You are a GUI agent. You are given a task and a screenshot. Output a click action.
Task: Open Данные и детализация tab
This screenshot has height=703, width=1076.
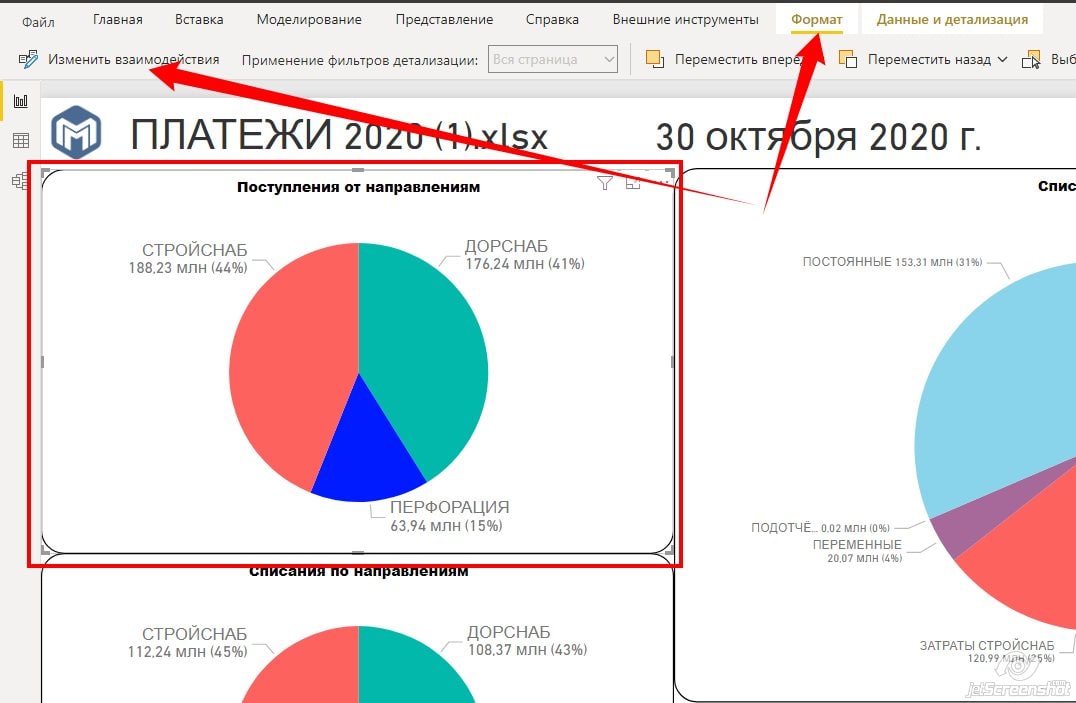tap(952, 20)
